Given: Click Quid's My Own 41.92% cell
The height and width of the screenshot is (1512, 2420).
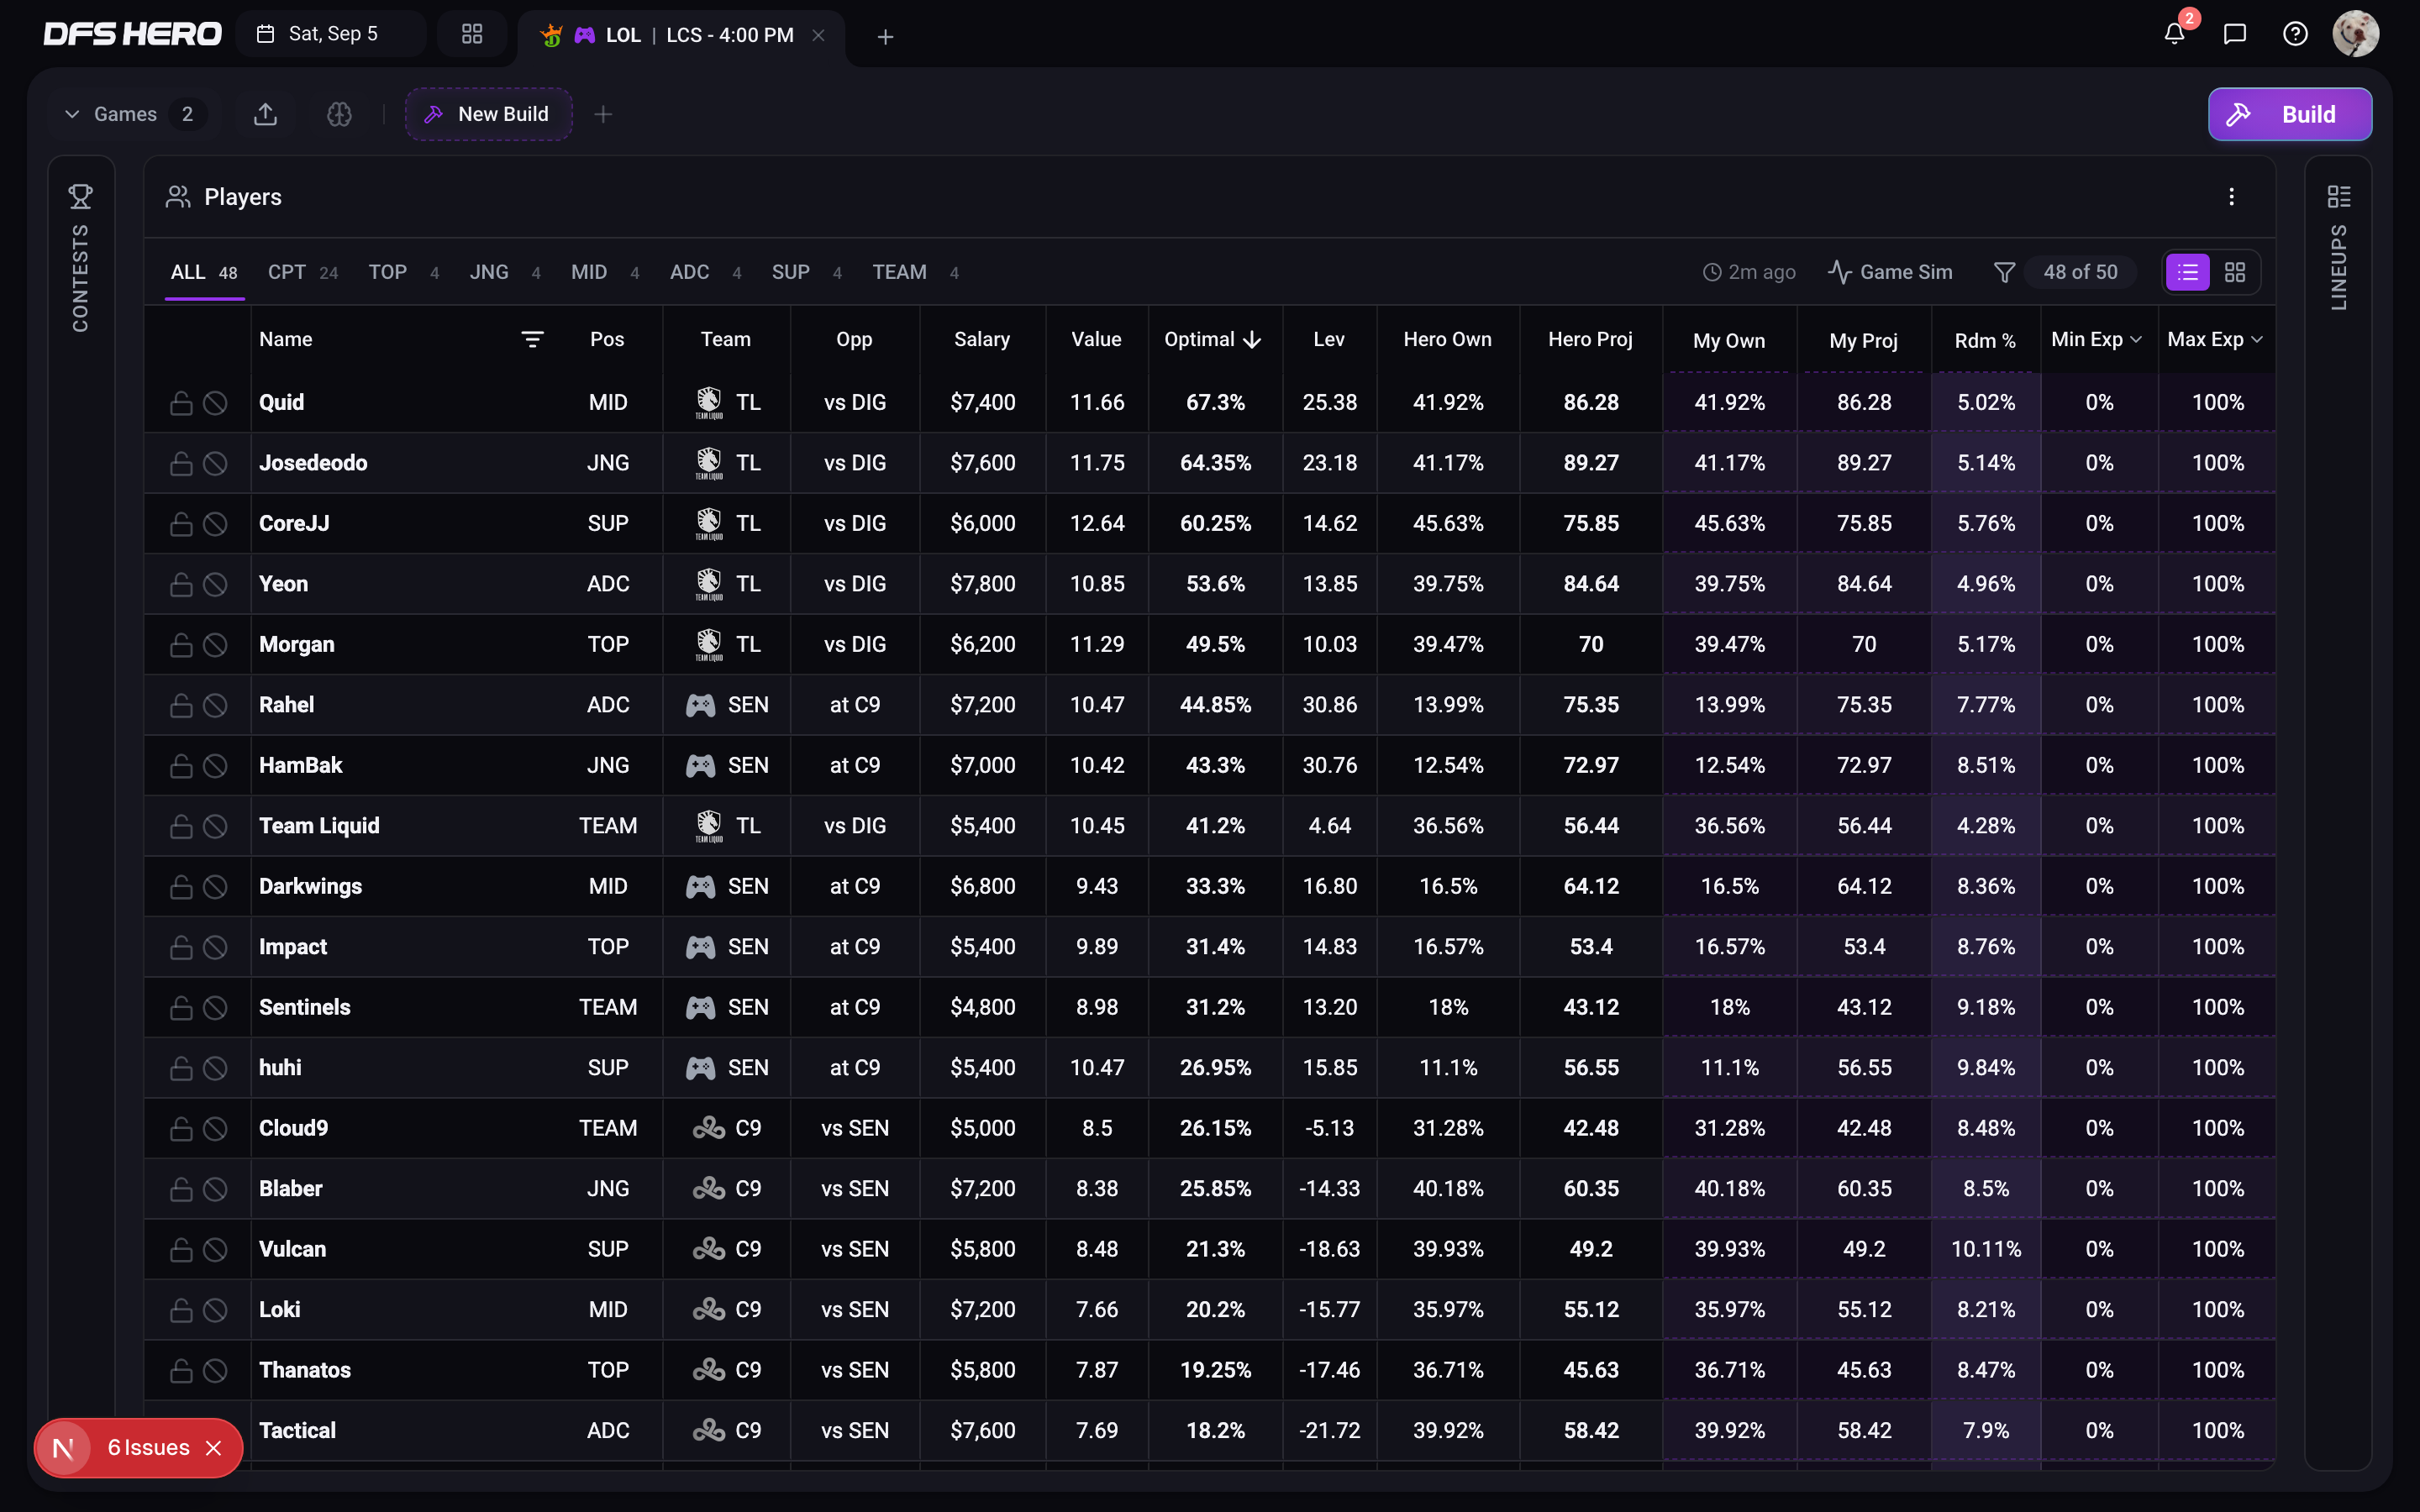Looking at the screenshot, I should coord(1729,403).
